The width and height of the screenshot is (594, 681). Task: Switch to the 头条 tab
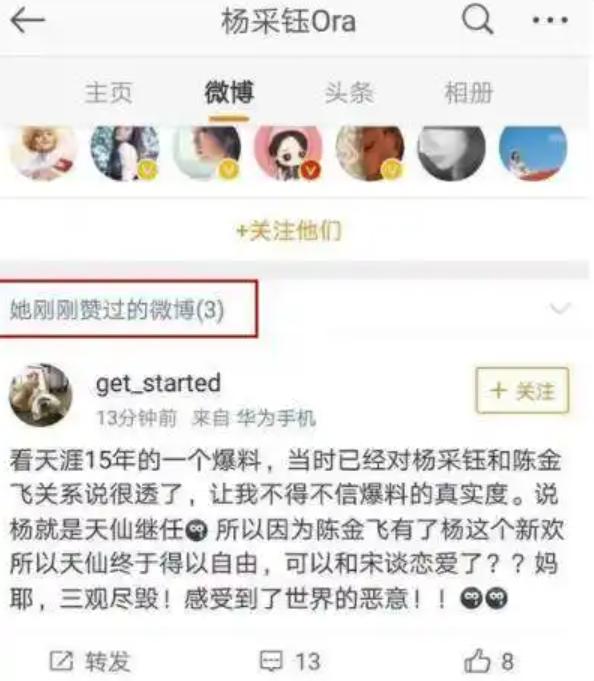[x=349, y=93]
